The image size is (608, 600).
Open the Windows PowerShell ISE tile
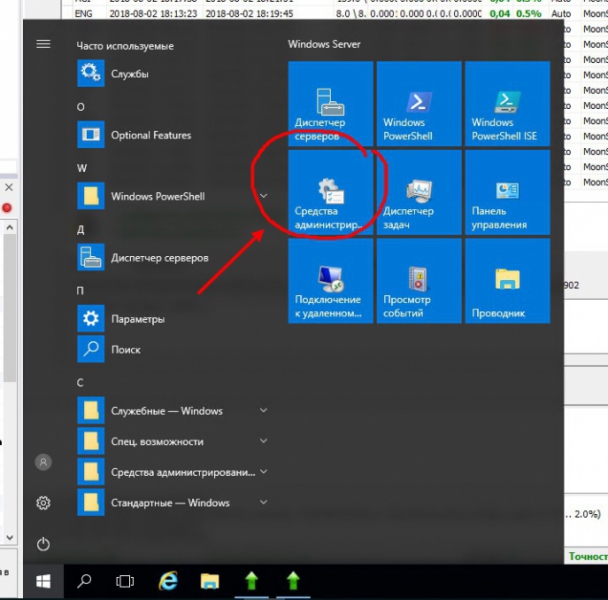pyautogui.click(x=506, y=104)
